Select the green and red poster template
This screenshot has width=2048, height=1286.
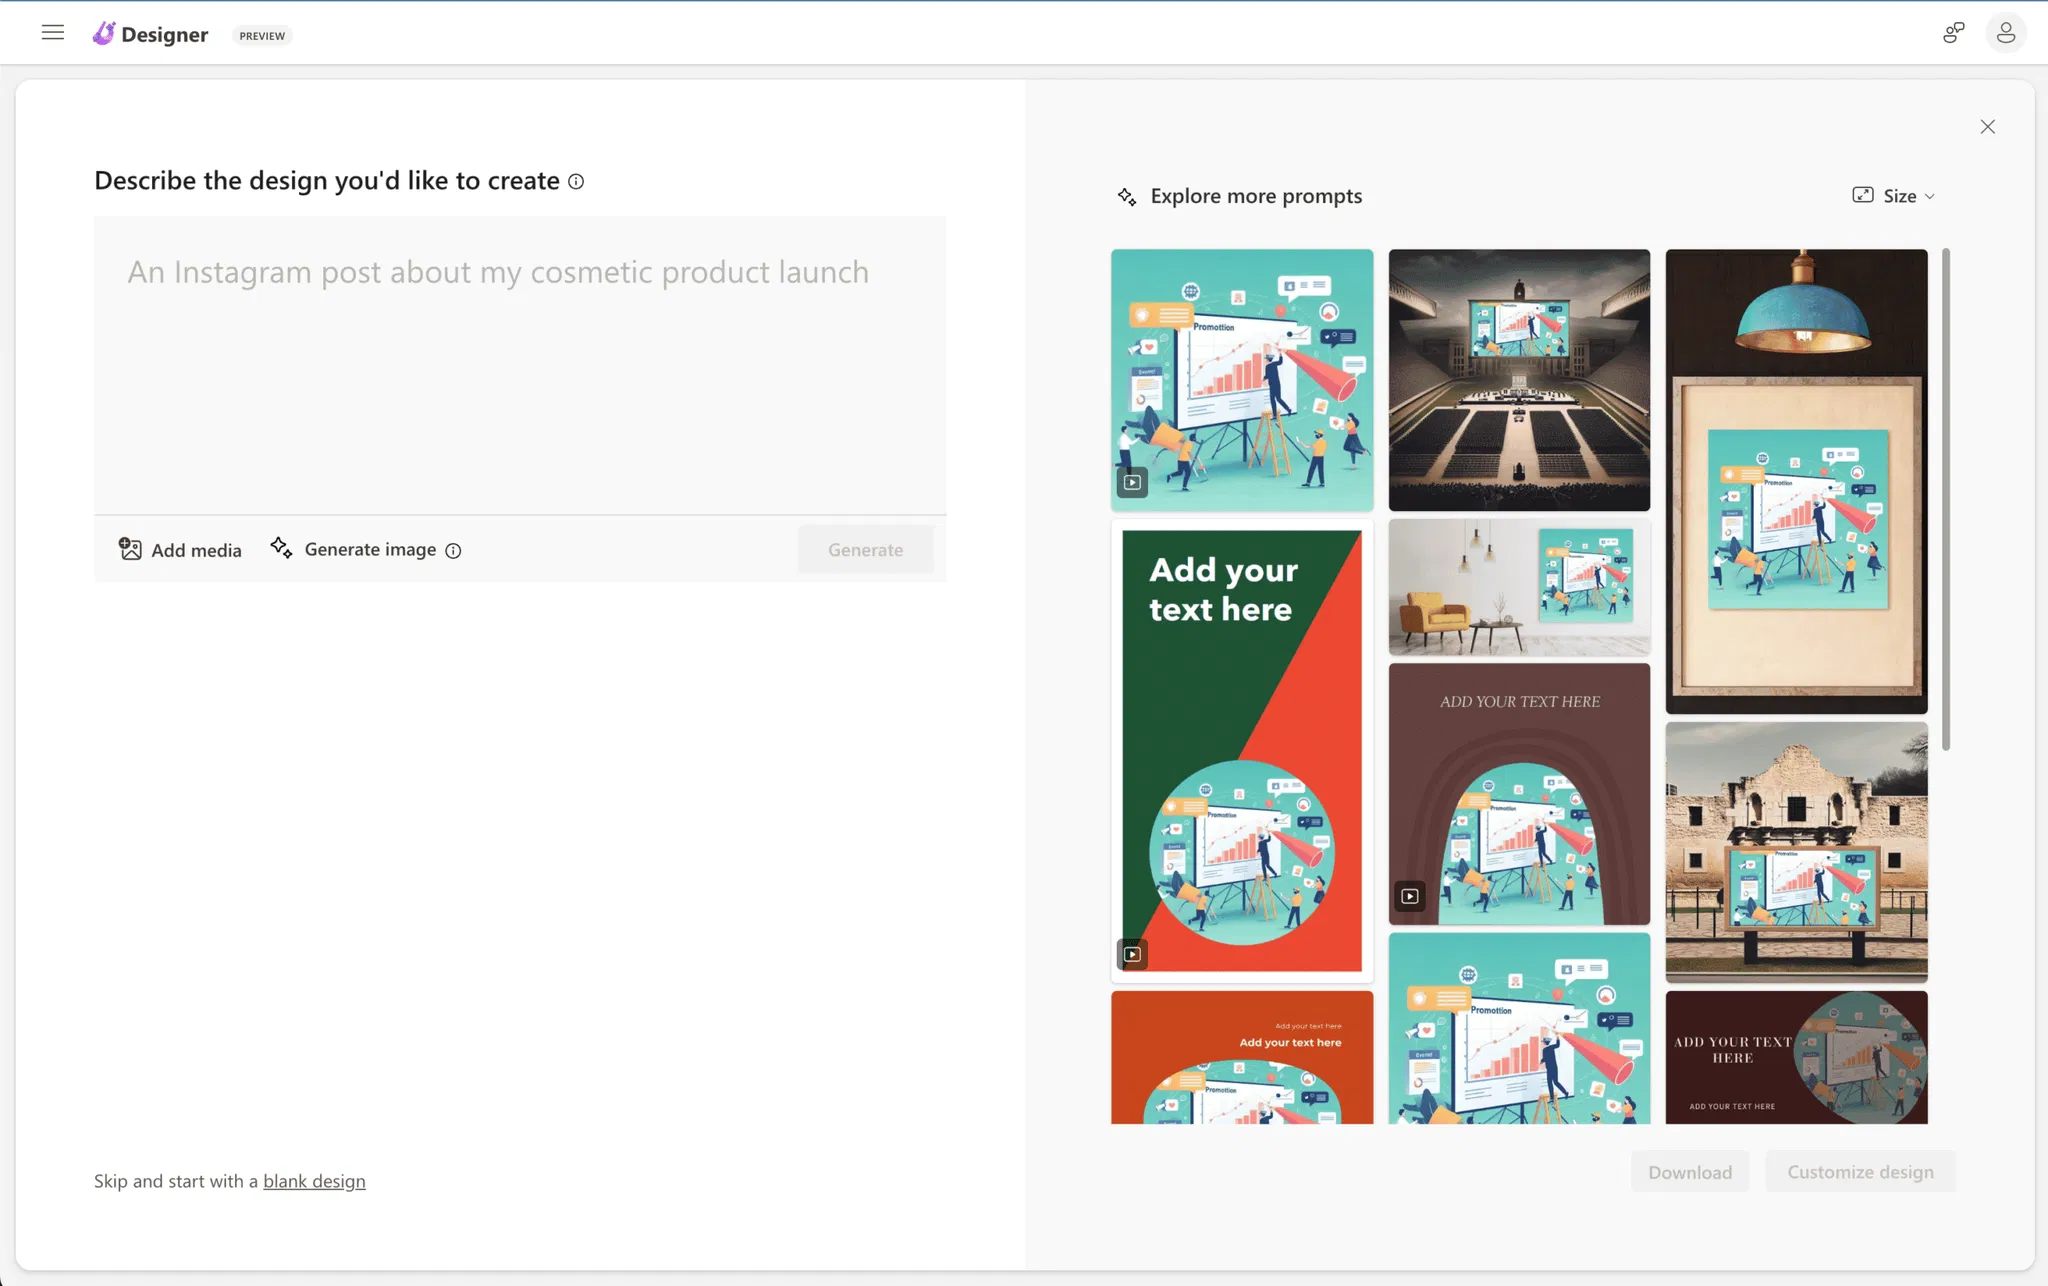pyautogui.click(x=1241, y=750)
